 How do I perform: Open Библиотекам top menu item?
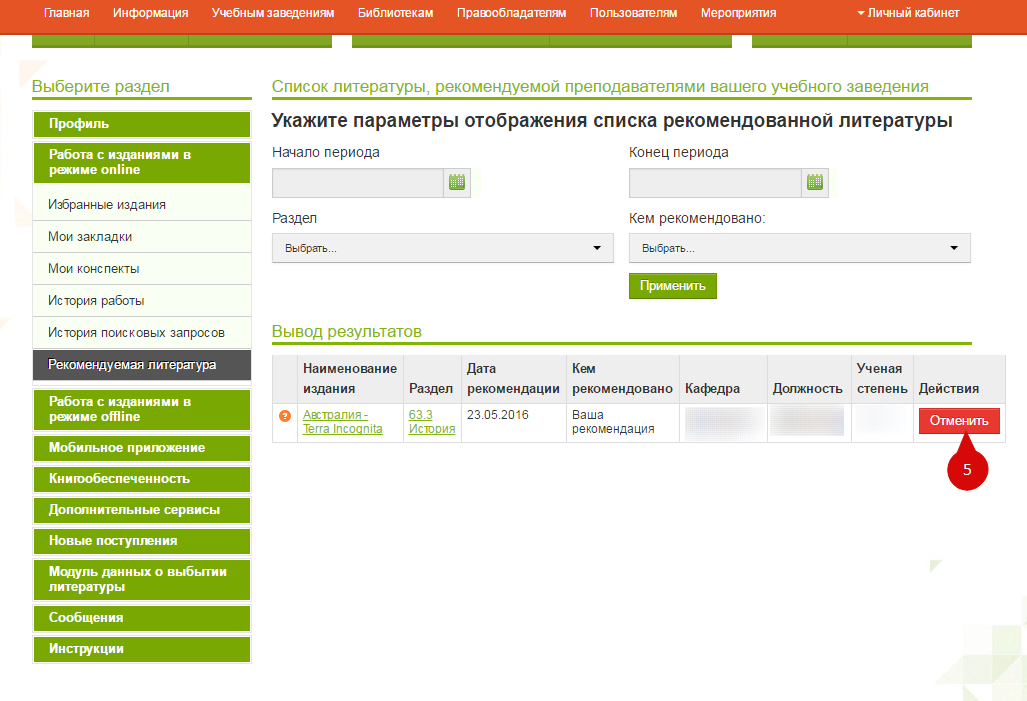coord(394,13)
